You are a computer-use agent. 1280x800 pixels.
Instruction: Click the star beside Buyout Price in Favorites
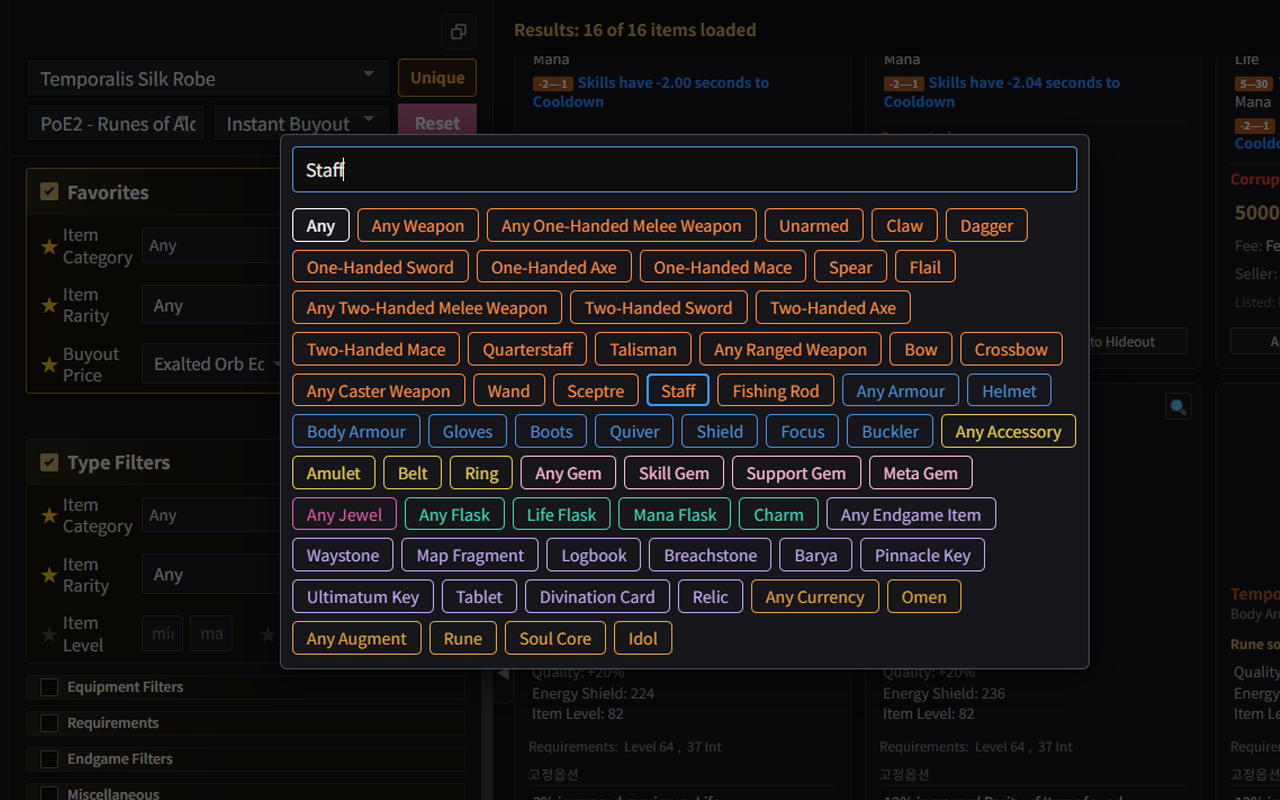[49, 365]
